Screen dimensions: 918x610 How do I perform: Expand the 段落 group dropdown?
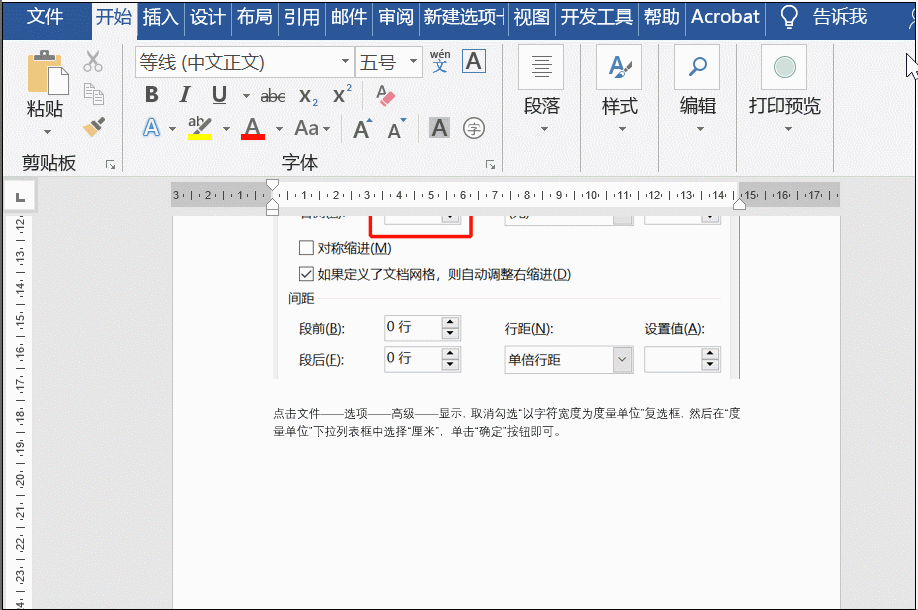544,129
